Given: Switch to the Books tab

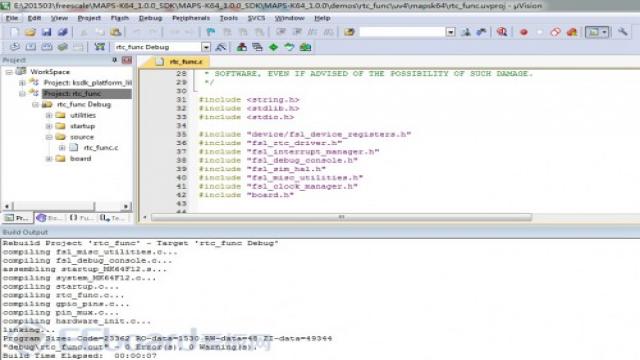Looking at the screenshot, I should click(x=50, y=218).
